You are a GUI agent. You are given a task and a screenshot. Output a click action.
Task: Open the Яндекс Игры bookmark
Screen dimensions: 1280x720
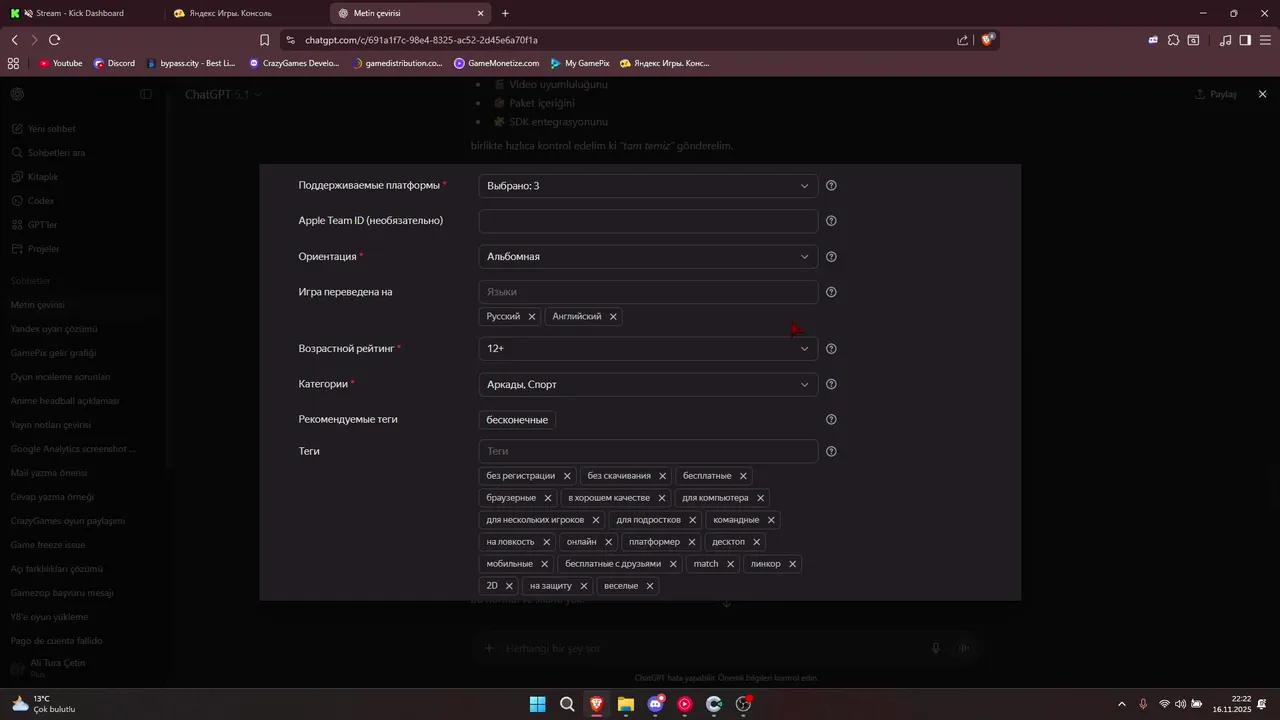[665, 63]
